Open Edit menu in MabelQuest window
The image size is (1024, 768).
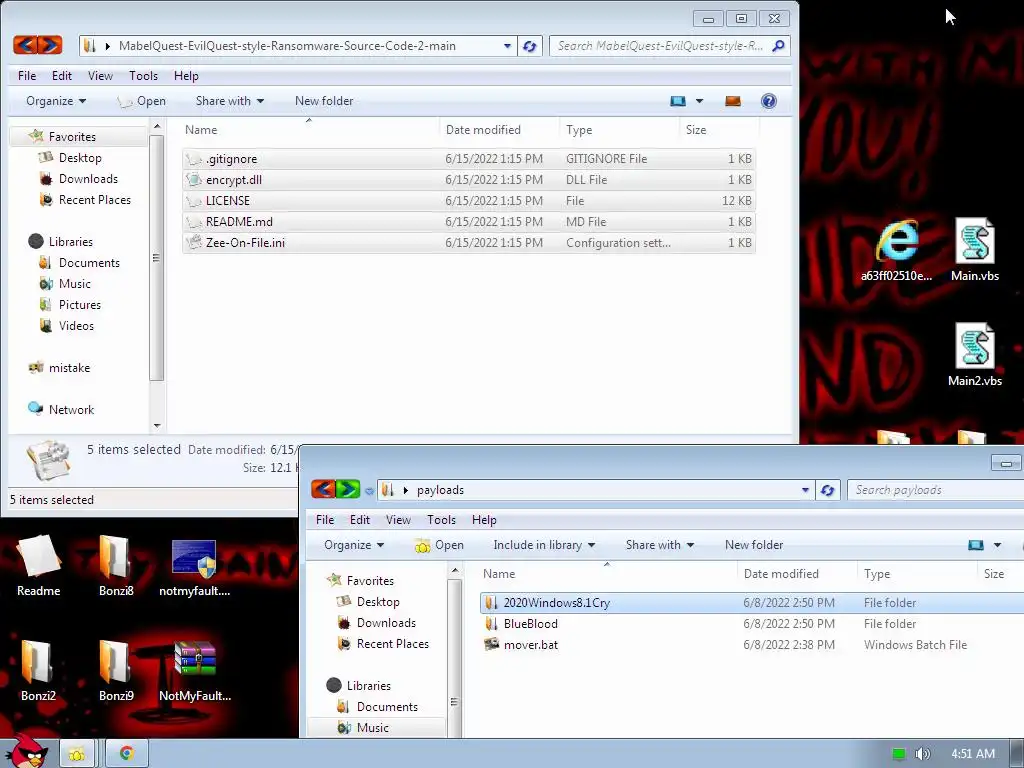(x=62, y=76)
